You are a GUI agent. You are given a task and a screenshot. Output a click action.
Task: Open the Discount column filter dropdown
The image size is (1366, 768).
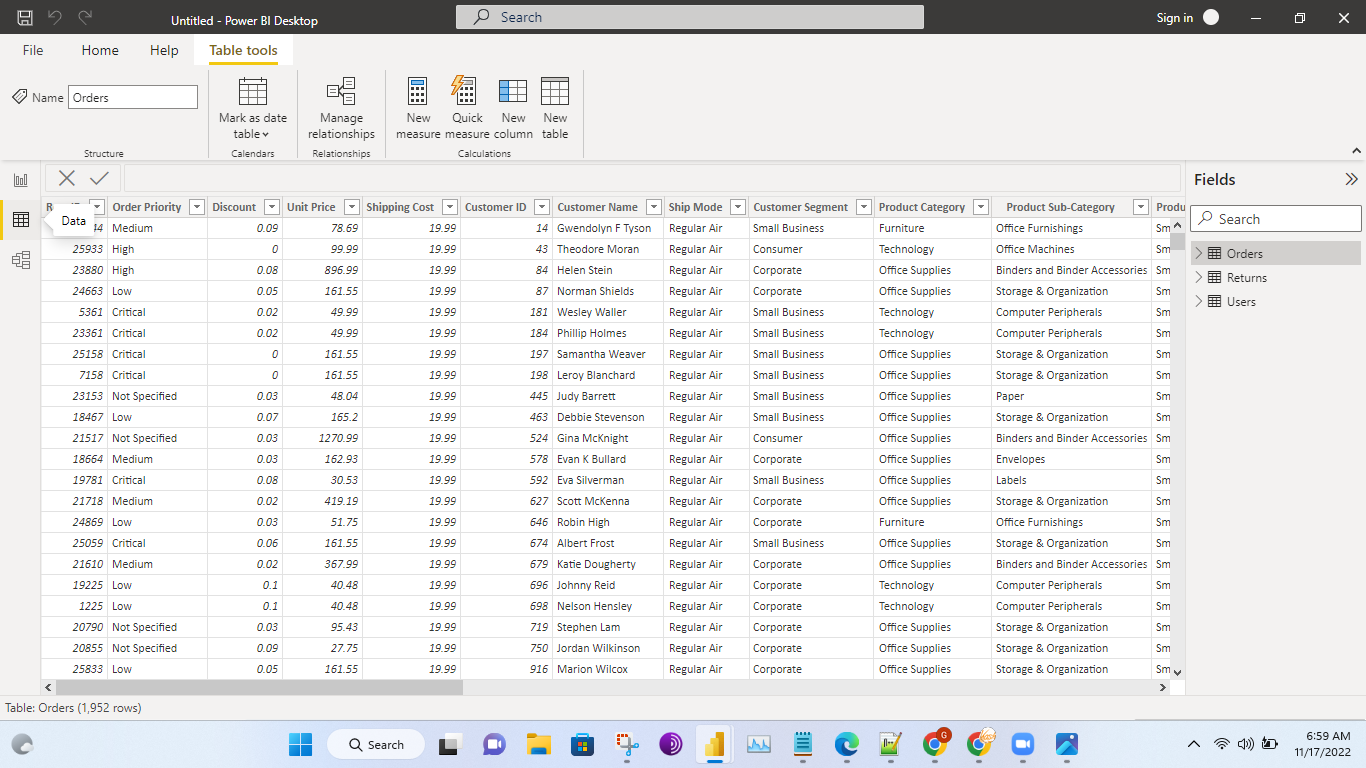pos(271,207)
